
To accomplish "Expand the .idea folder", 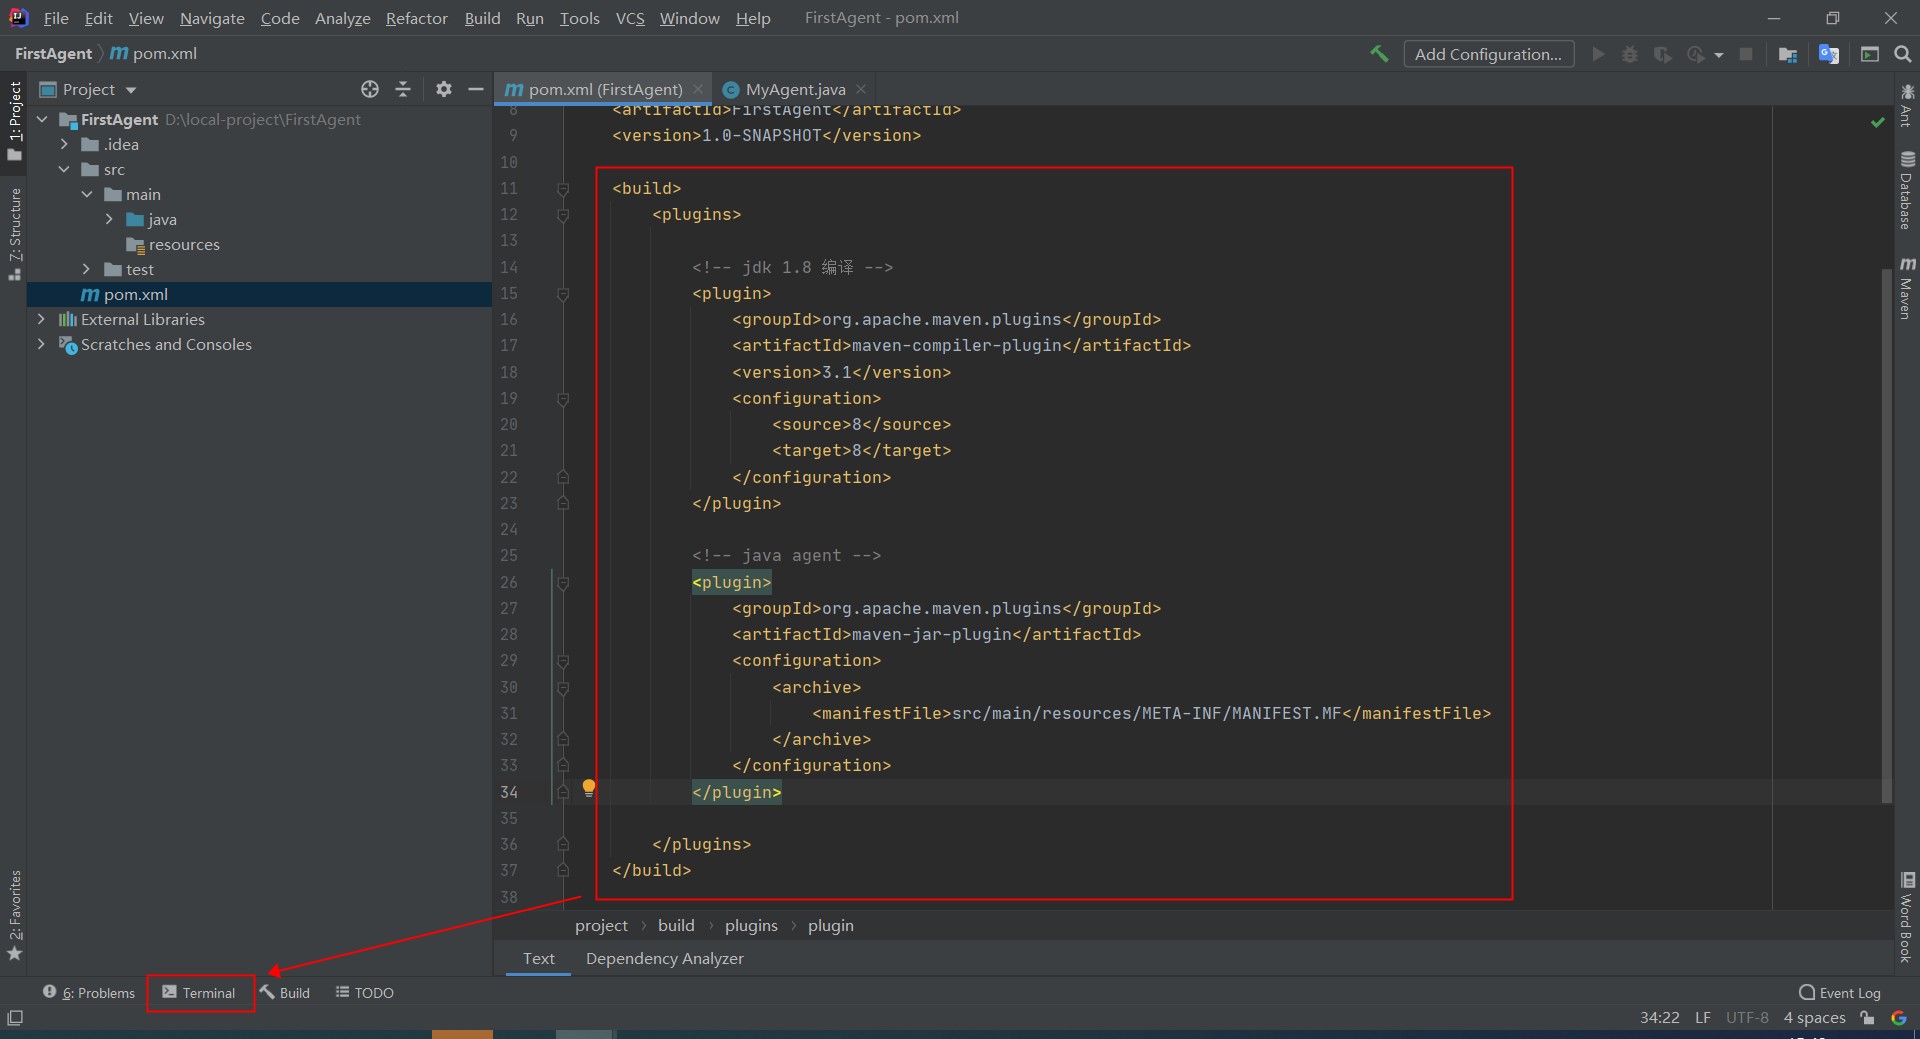I will (x=64, y=144).
